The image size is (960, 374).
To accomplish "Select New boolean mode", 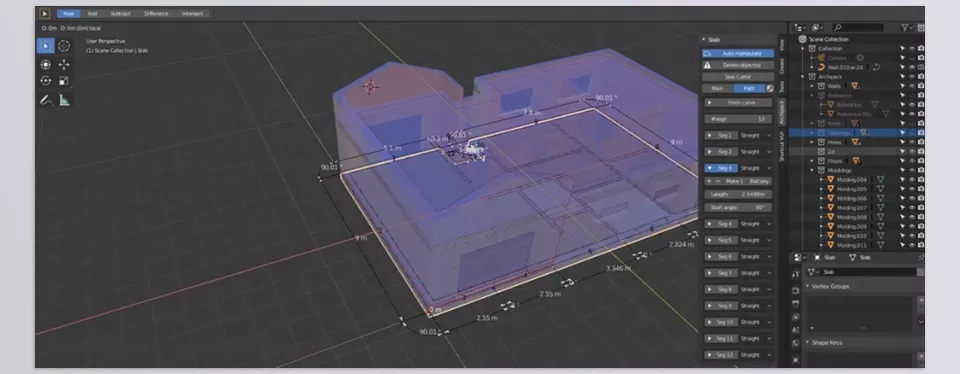I will [x=69, y=13].
